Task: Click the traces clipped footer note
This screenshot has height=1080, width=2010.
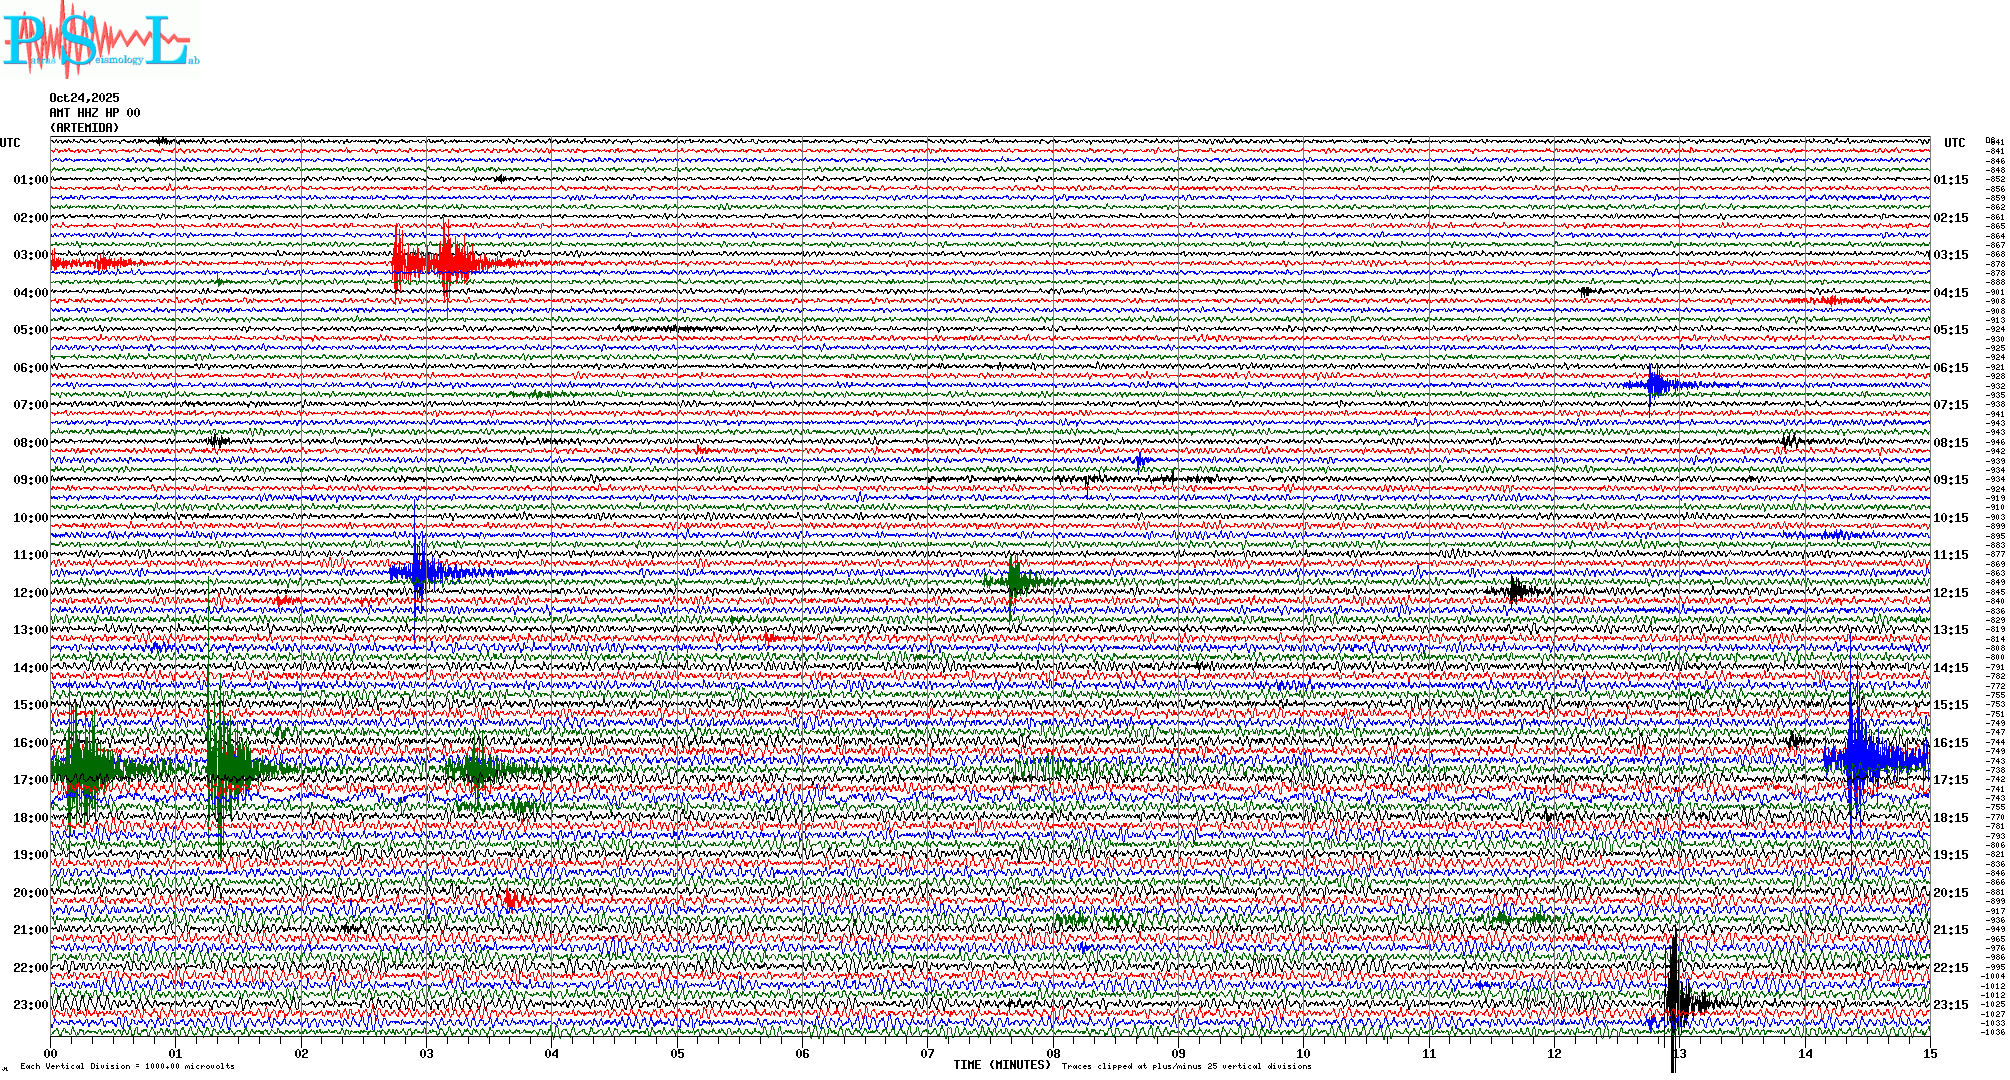Action: coord(1186,1066)
